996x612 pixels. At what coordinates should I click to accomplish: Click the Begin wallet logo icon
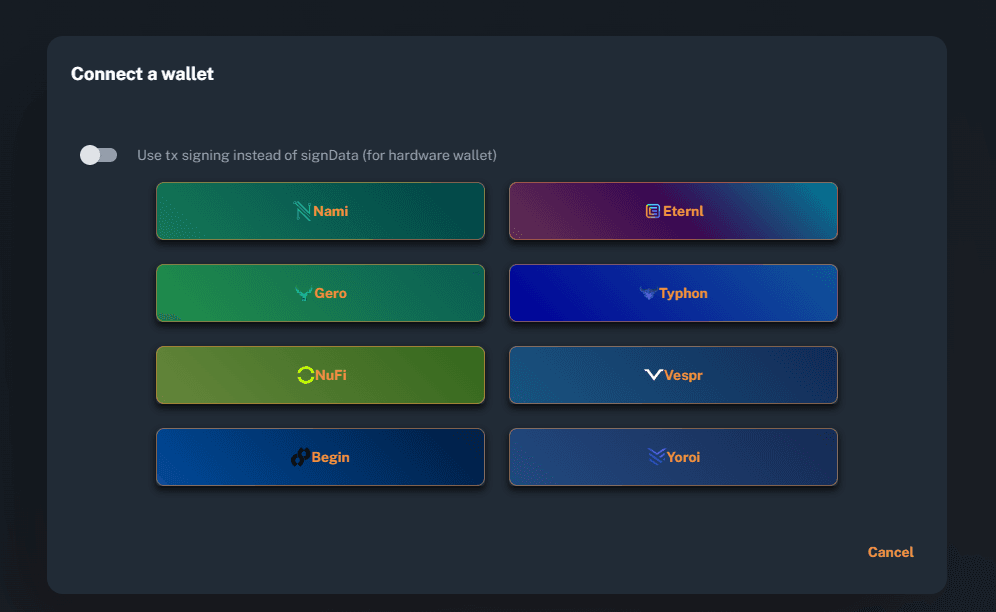click(x=300, y=457)
